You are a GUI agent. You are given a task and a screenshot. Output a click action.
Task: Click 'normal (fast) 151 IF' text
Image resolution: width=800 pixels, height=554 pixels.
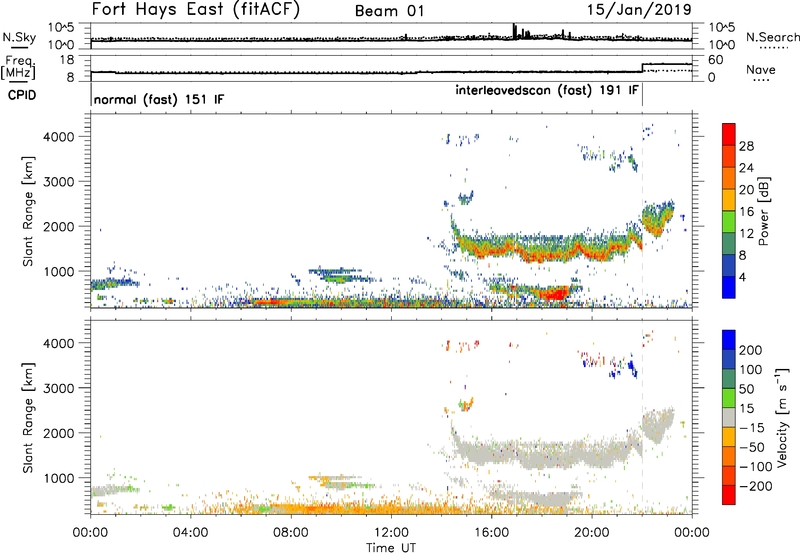(159, 99)
